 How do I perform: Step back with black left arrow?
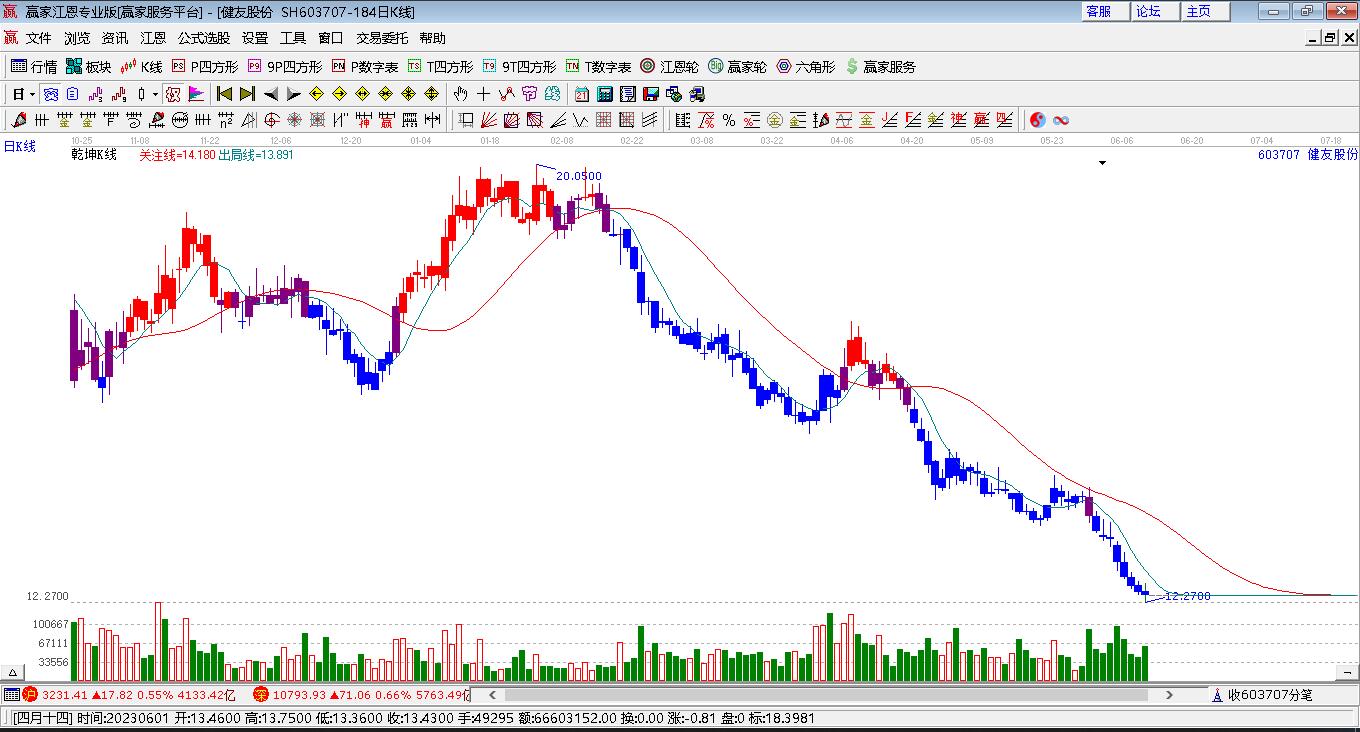pos(270,94)
